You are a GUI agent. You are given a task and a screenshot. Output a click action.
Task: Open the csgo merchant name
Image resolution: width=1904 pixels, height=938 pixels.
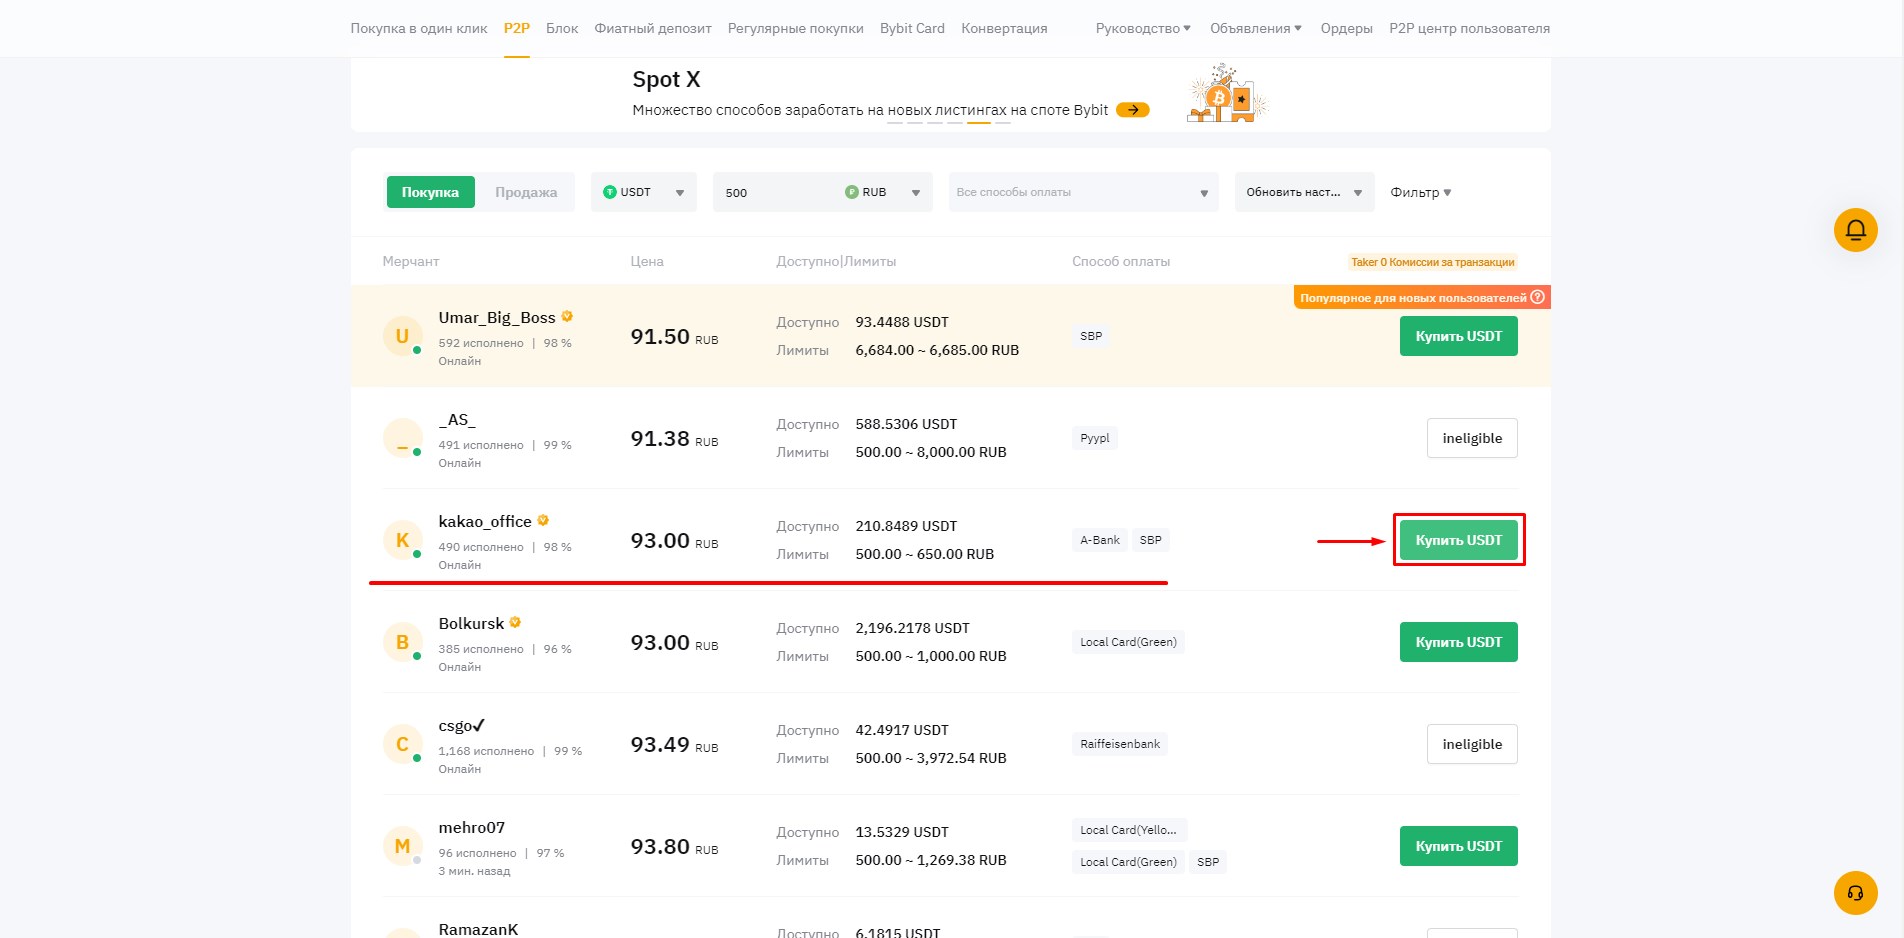[462, 725]
